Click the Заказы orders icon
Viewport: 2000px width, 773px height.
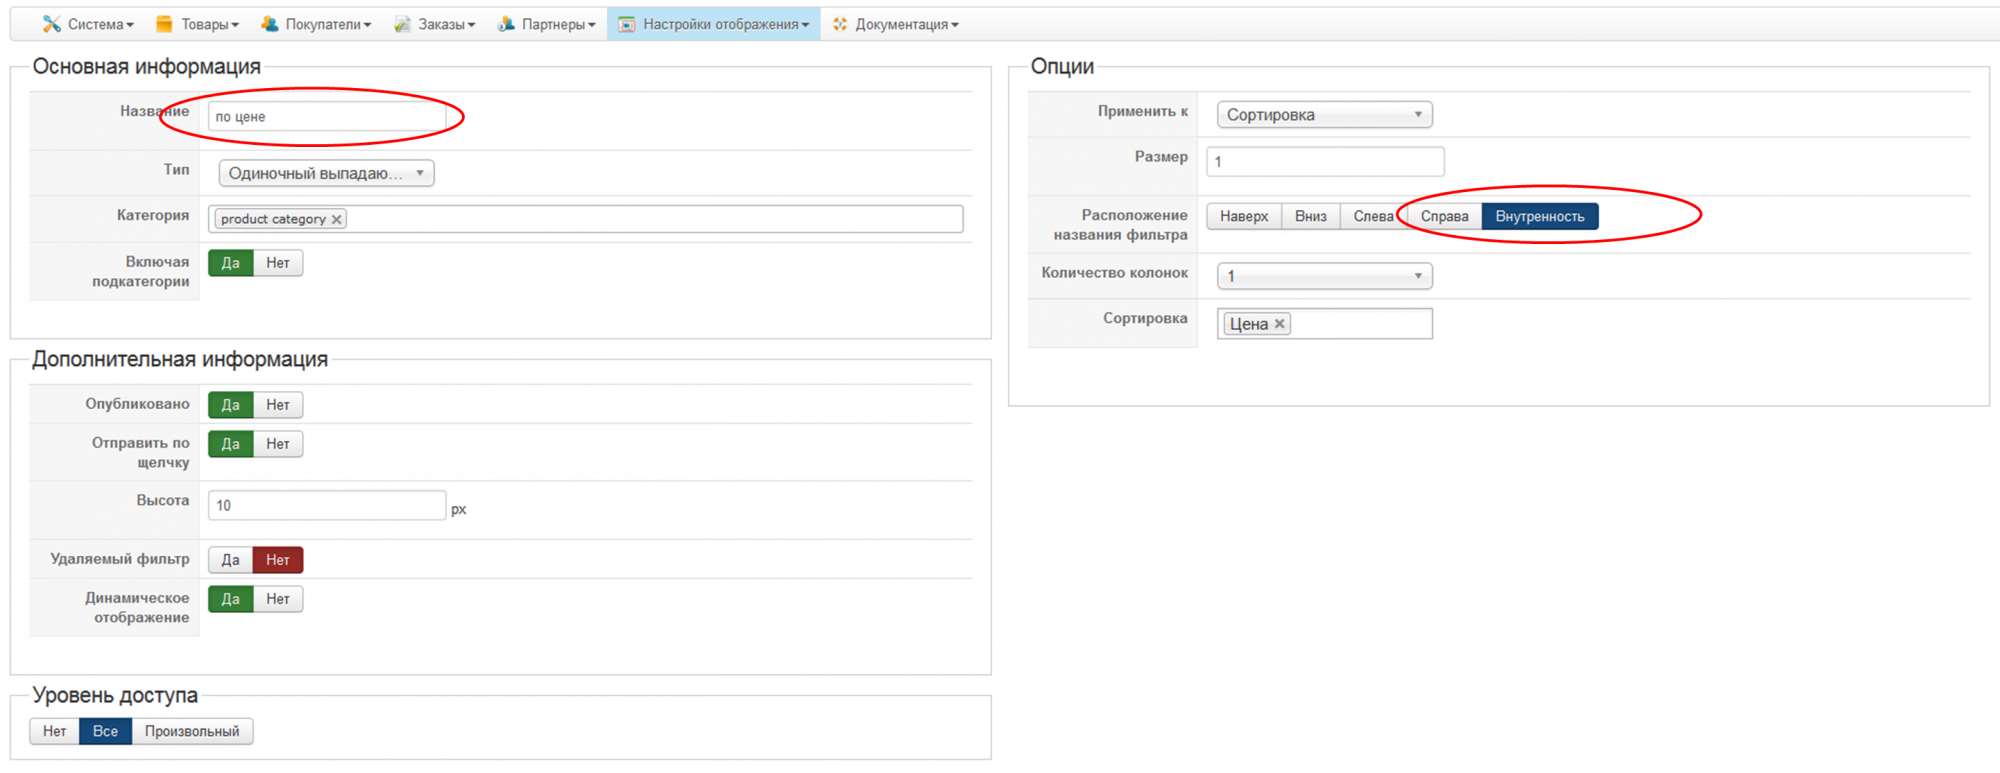pyautogui.click(x=402, y=24)
